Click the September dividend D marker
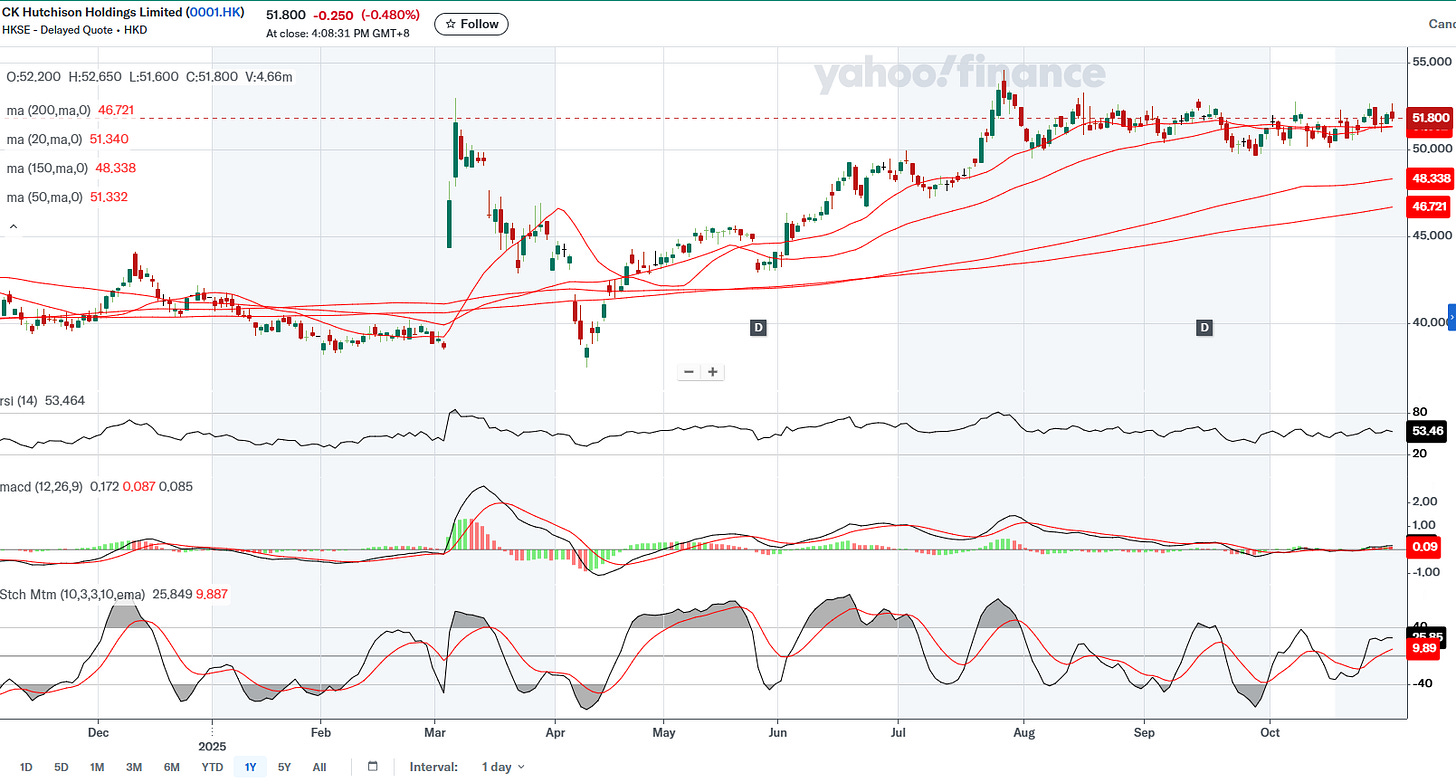 coord(1205,328)
